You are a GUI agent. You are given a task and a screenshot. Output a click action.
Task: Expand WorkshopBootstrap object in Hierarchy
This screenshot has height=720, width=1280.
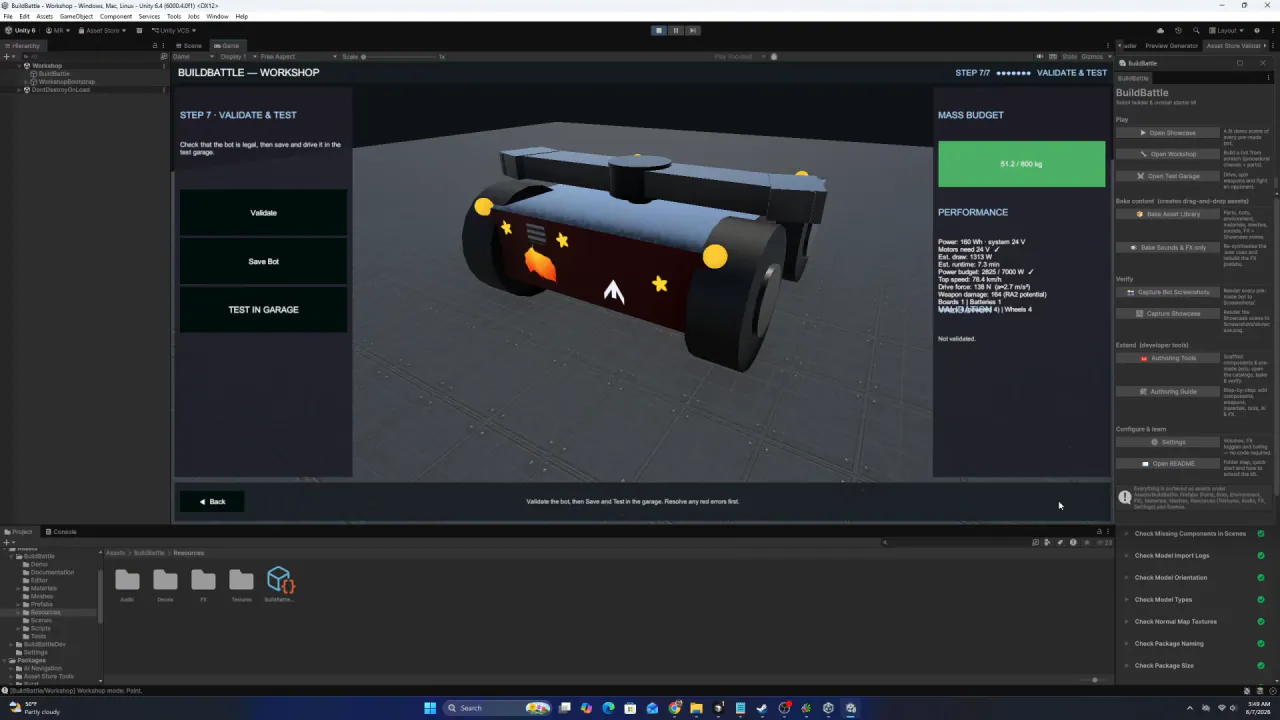[x=27, y=82]
